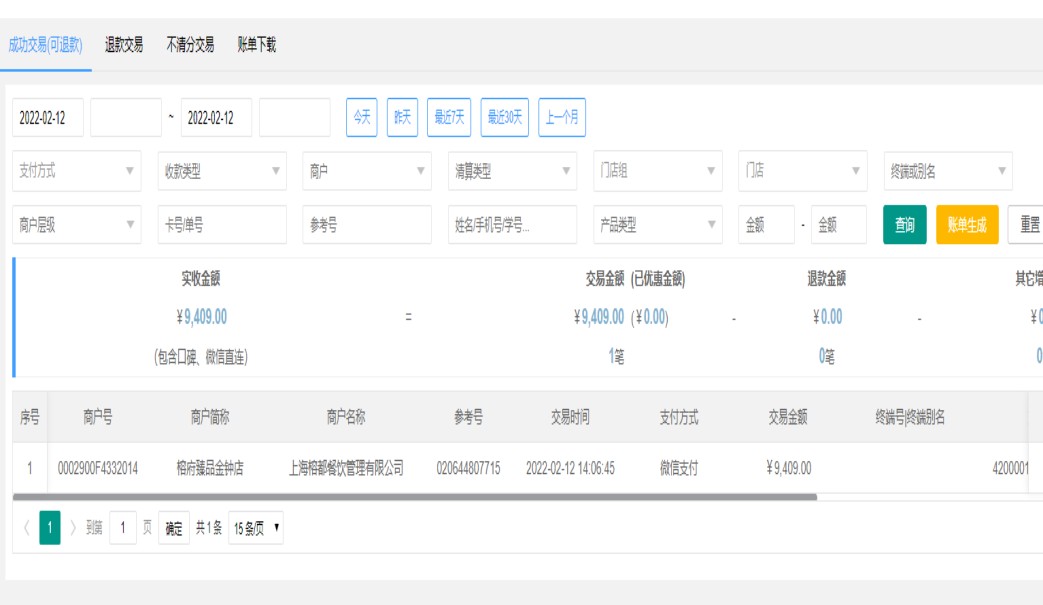
Task: Open the 不清分交易 tab
Action: 190,45
